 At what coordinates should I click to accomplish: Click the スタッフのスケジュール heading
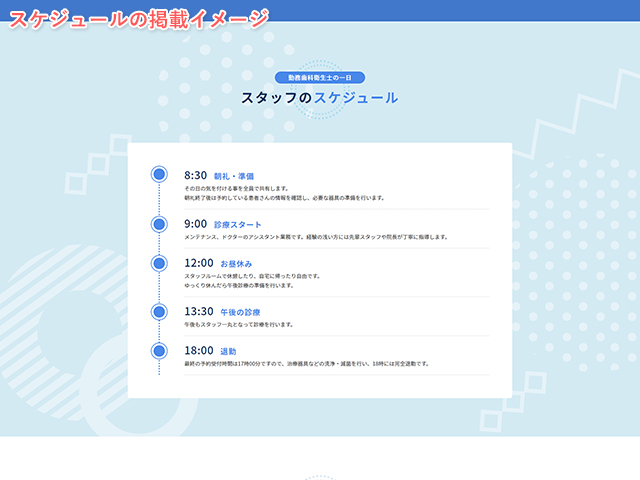click(x=320, y=98)
